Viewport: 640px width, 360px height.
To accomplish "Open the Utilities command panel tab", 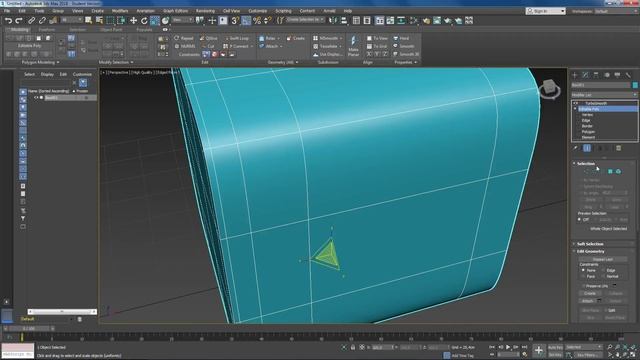I will [628, 75].
